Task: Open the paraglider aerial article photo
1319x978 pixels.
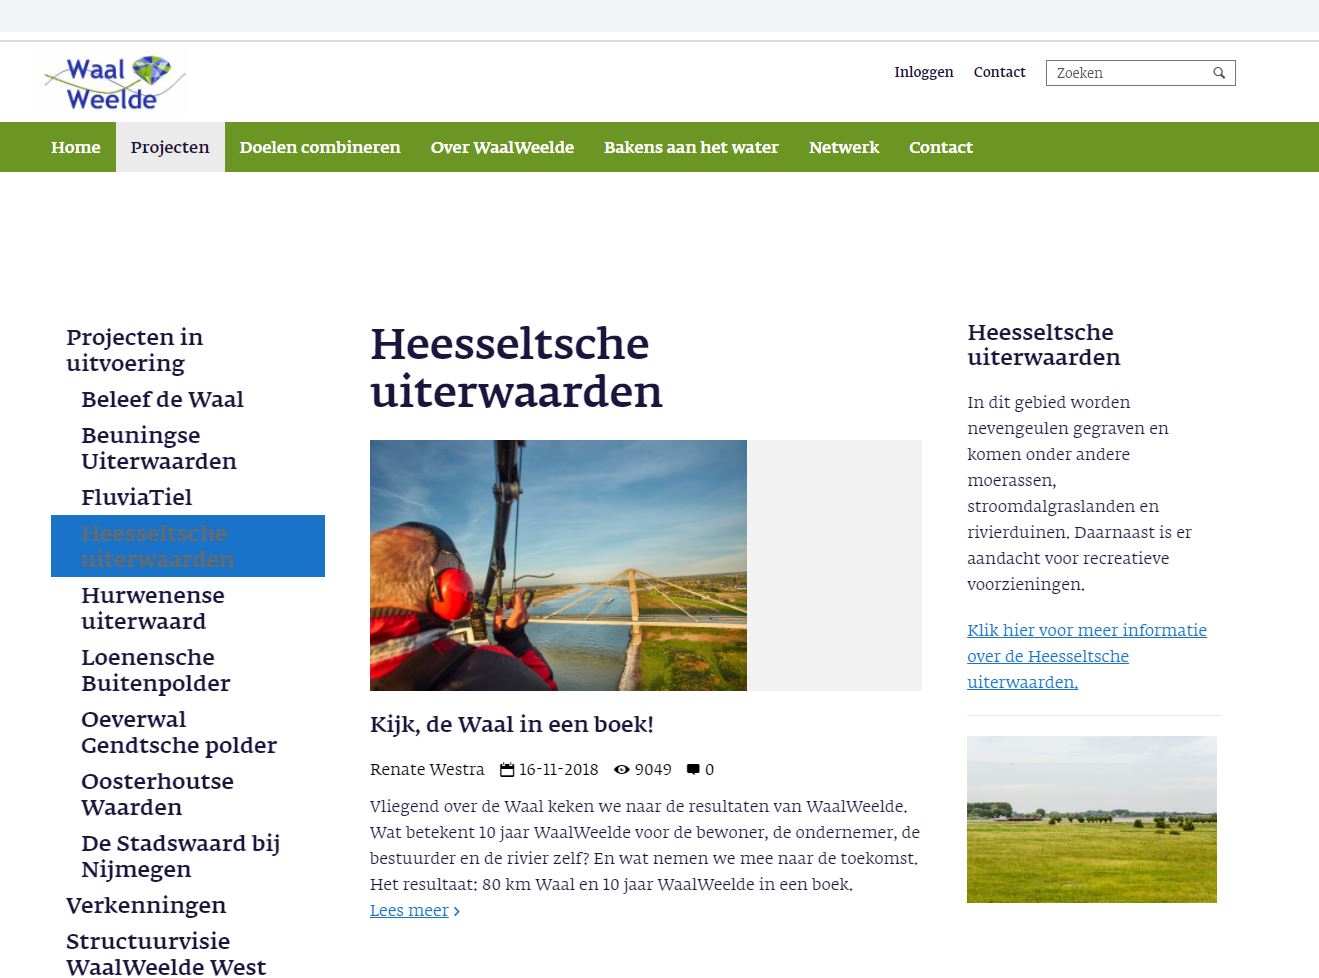Action: (558, 565)
